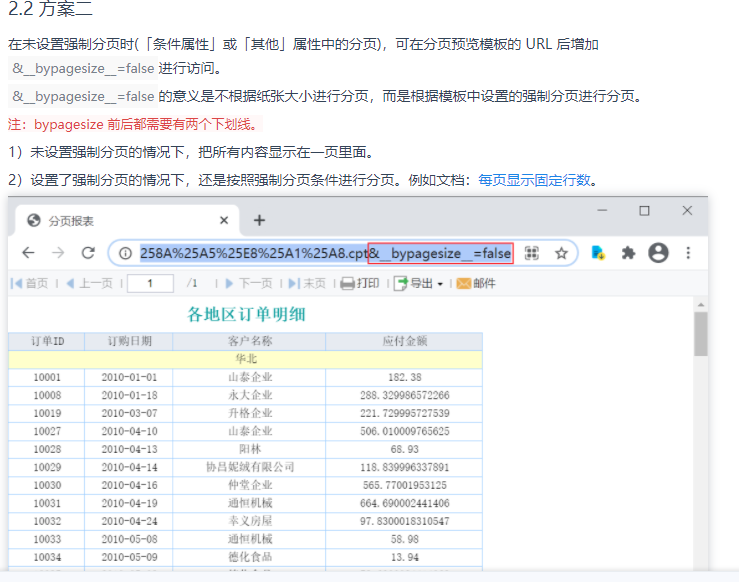Click amount 58.98 cell
Image resolution: width=739 pixels, height=582 pixels.
tap(404, 539)
